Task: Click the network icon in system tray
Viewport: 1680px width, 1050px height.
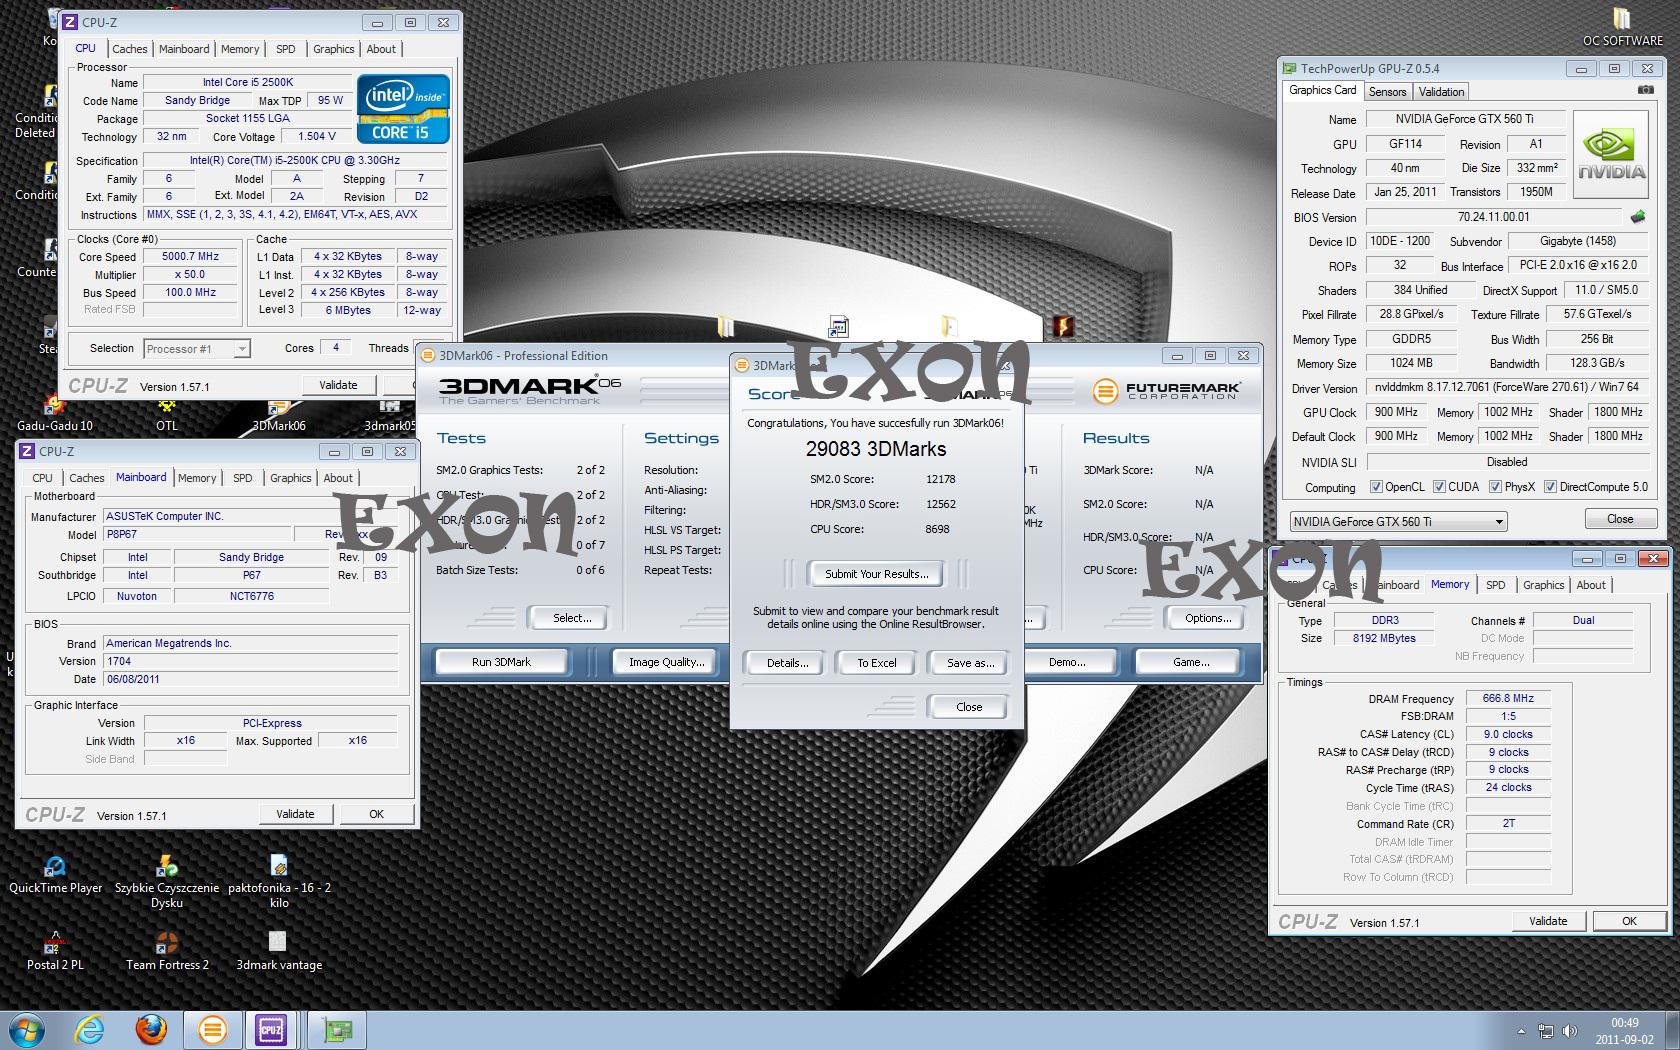Action: click(x=1546, y=1031)
